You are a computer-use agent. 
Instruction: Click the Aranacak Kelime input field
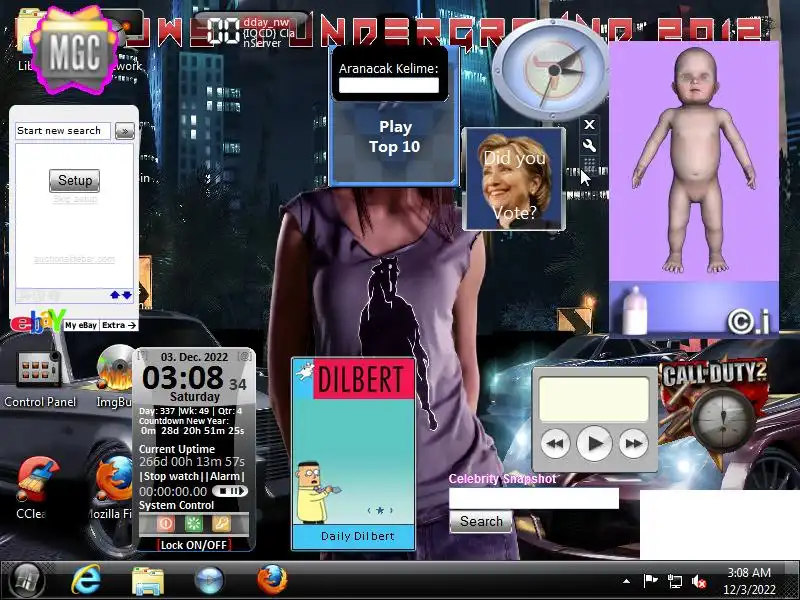(389, 85)
